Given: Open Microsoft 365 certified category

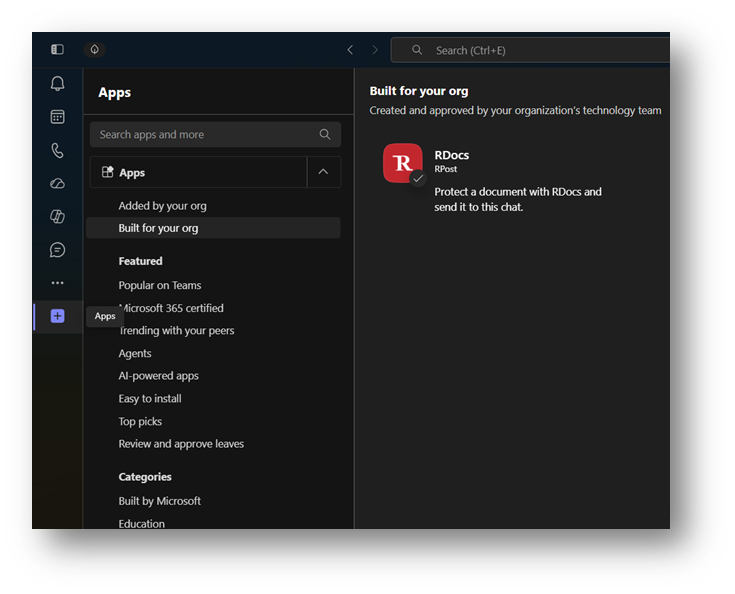Looking at the screenshot, I should pyautogui.click(x=171, y=308).
